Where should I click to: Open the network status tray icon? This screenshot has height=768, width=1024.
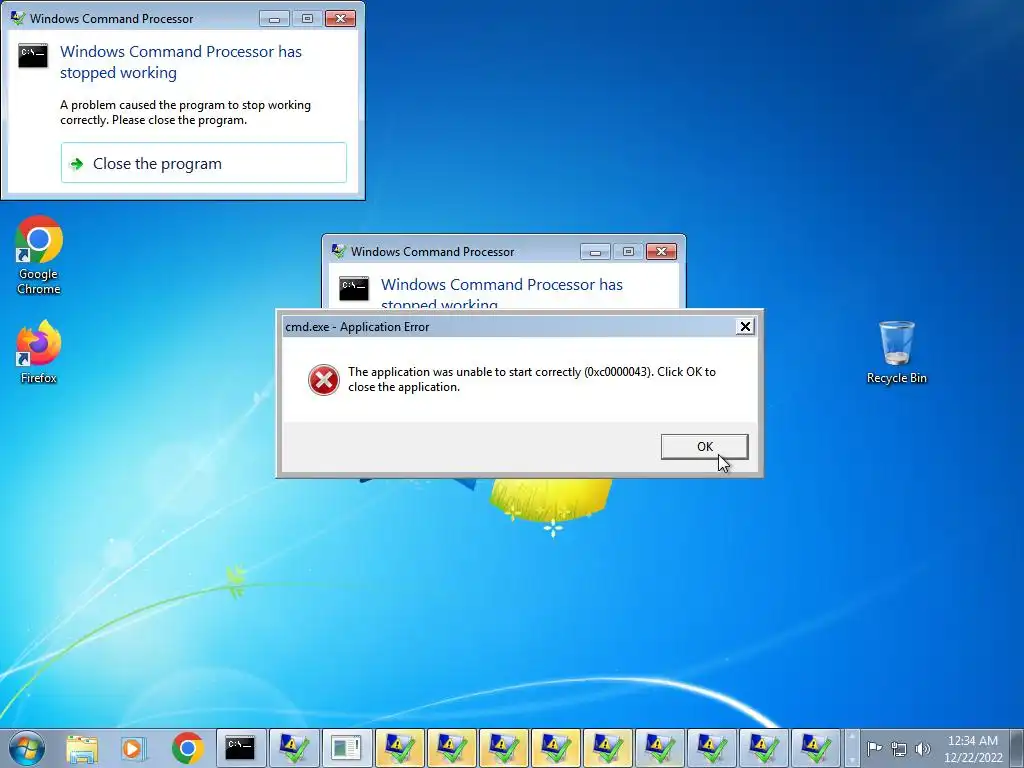click(x=899, y=748)
